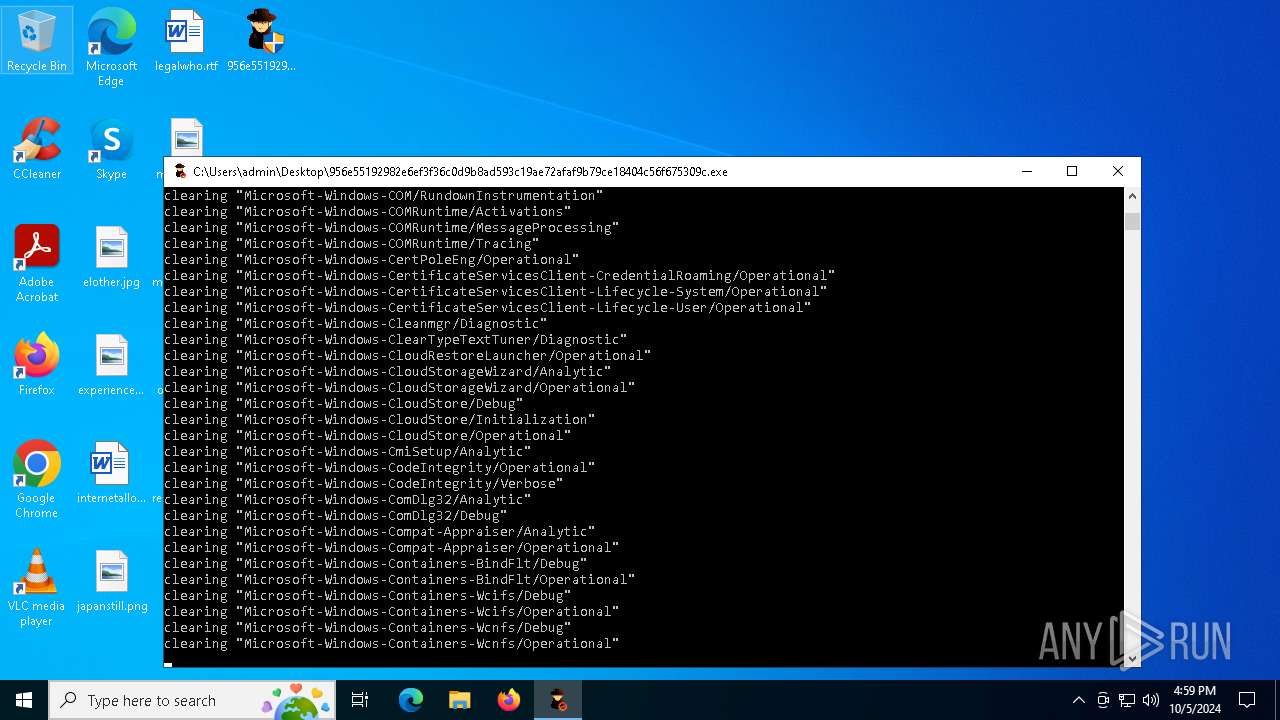Open the notification center icon
1280x720 pixels.
(x=1247, y=700)
